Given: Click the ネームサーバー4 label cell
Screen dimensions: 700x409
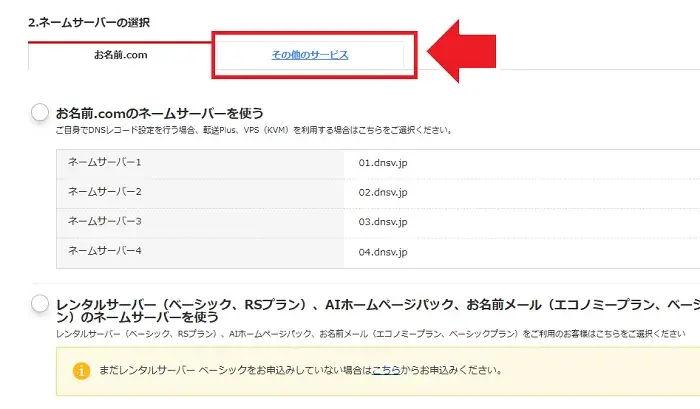Looking at the screenshot, I should coord(200,252).
